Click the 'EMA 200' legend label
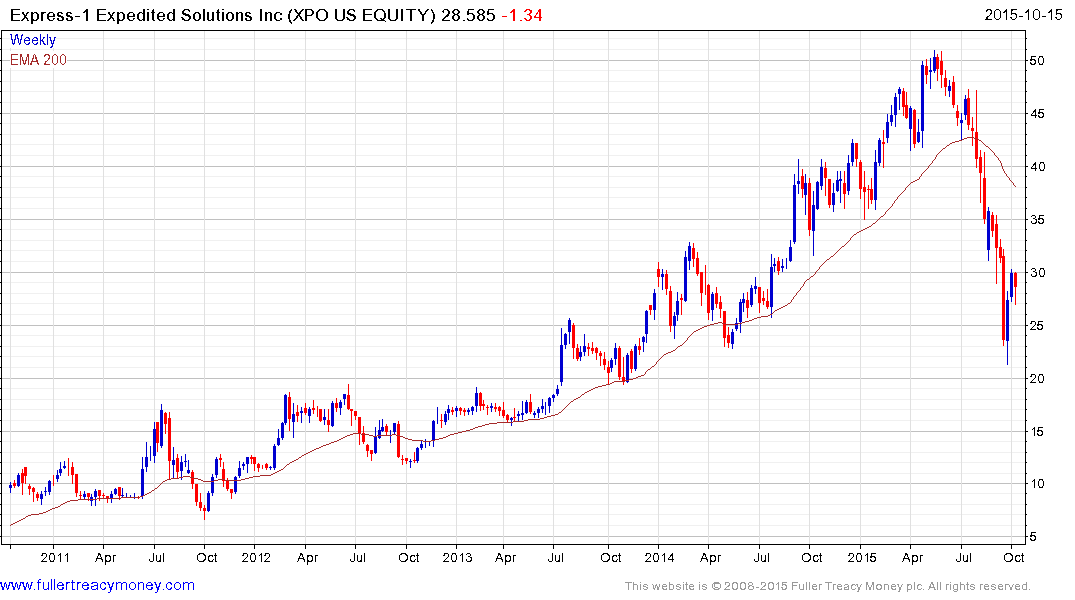Viewport: 1075px width, 600px height. 38,60
